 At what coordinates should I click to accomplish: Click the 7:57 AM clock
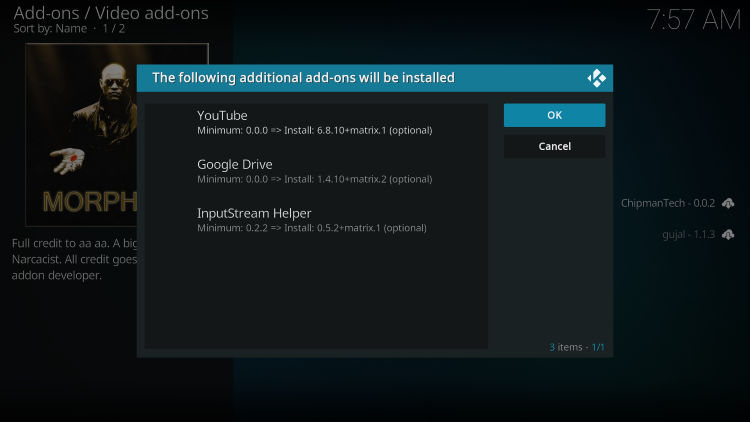click(694, 20)
